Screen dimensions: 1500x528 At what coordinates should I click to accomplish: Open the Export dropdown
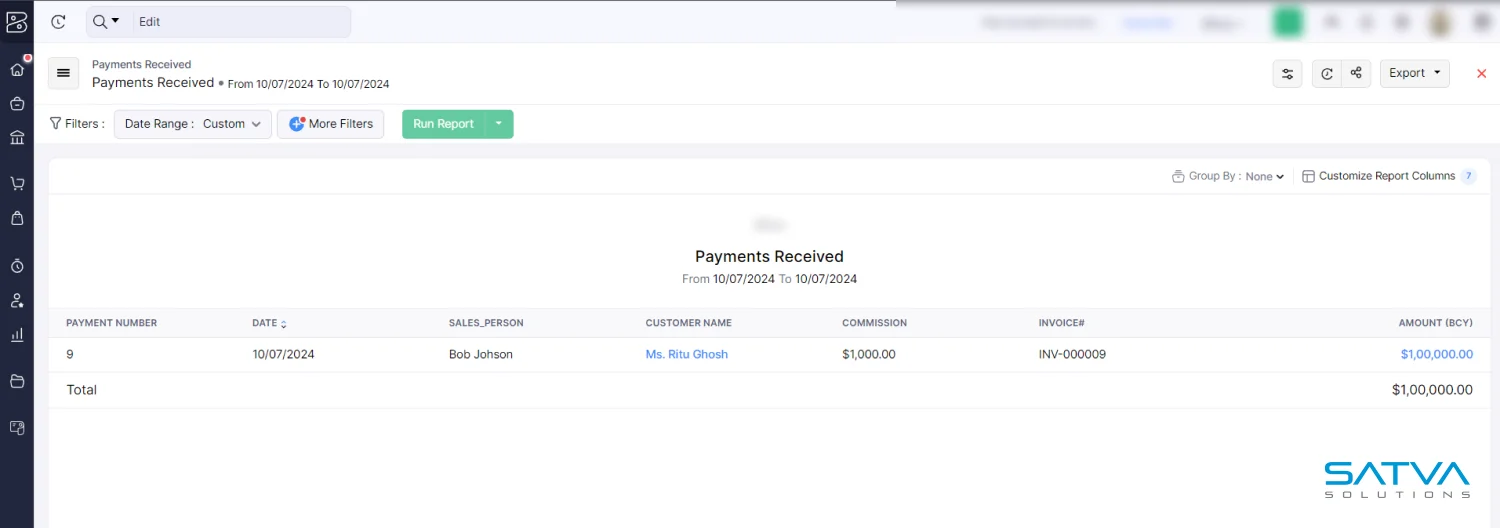[1414, 73]
